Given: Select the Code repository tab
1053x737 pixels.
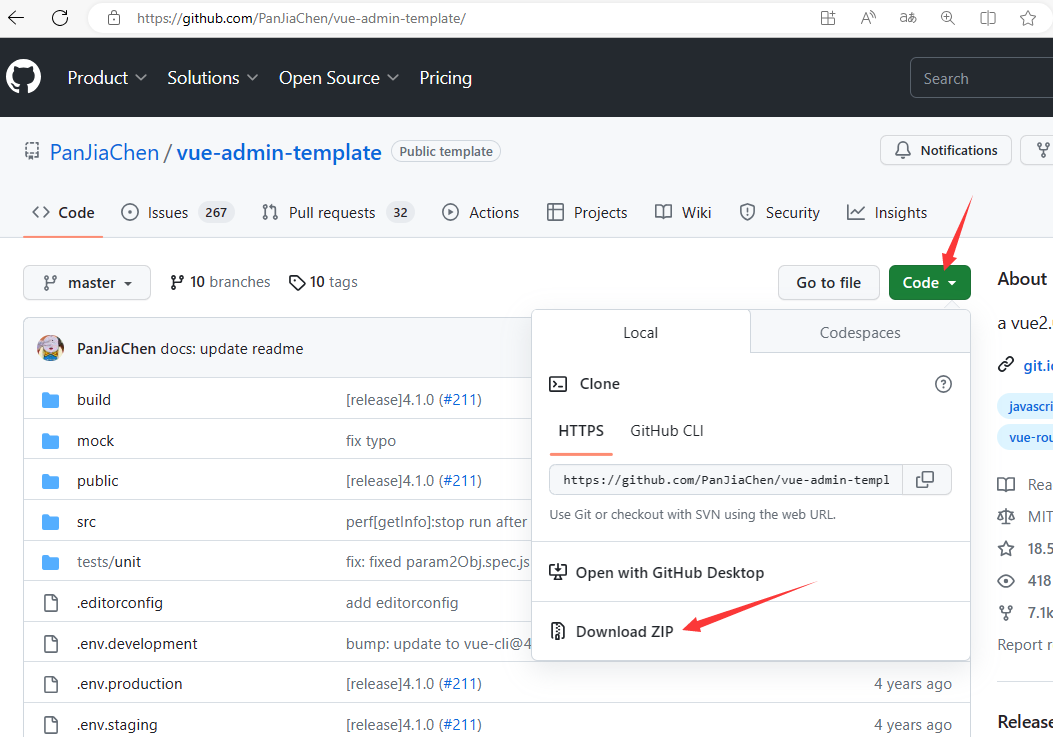Looking at the screenshot, I should [63, 212].
